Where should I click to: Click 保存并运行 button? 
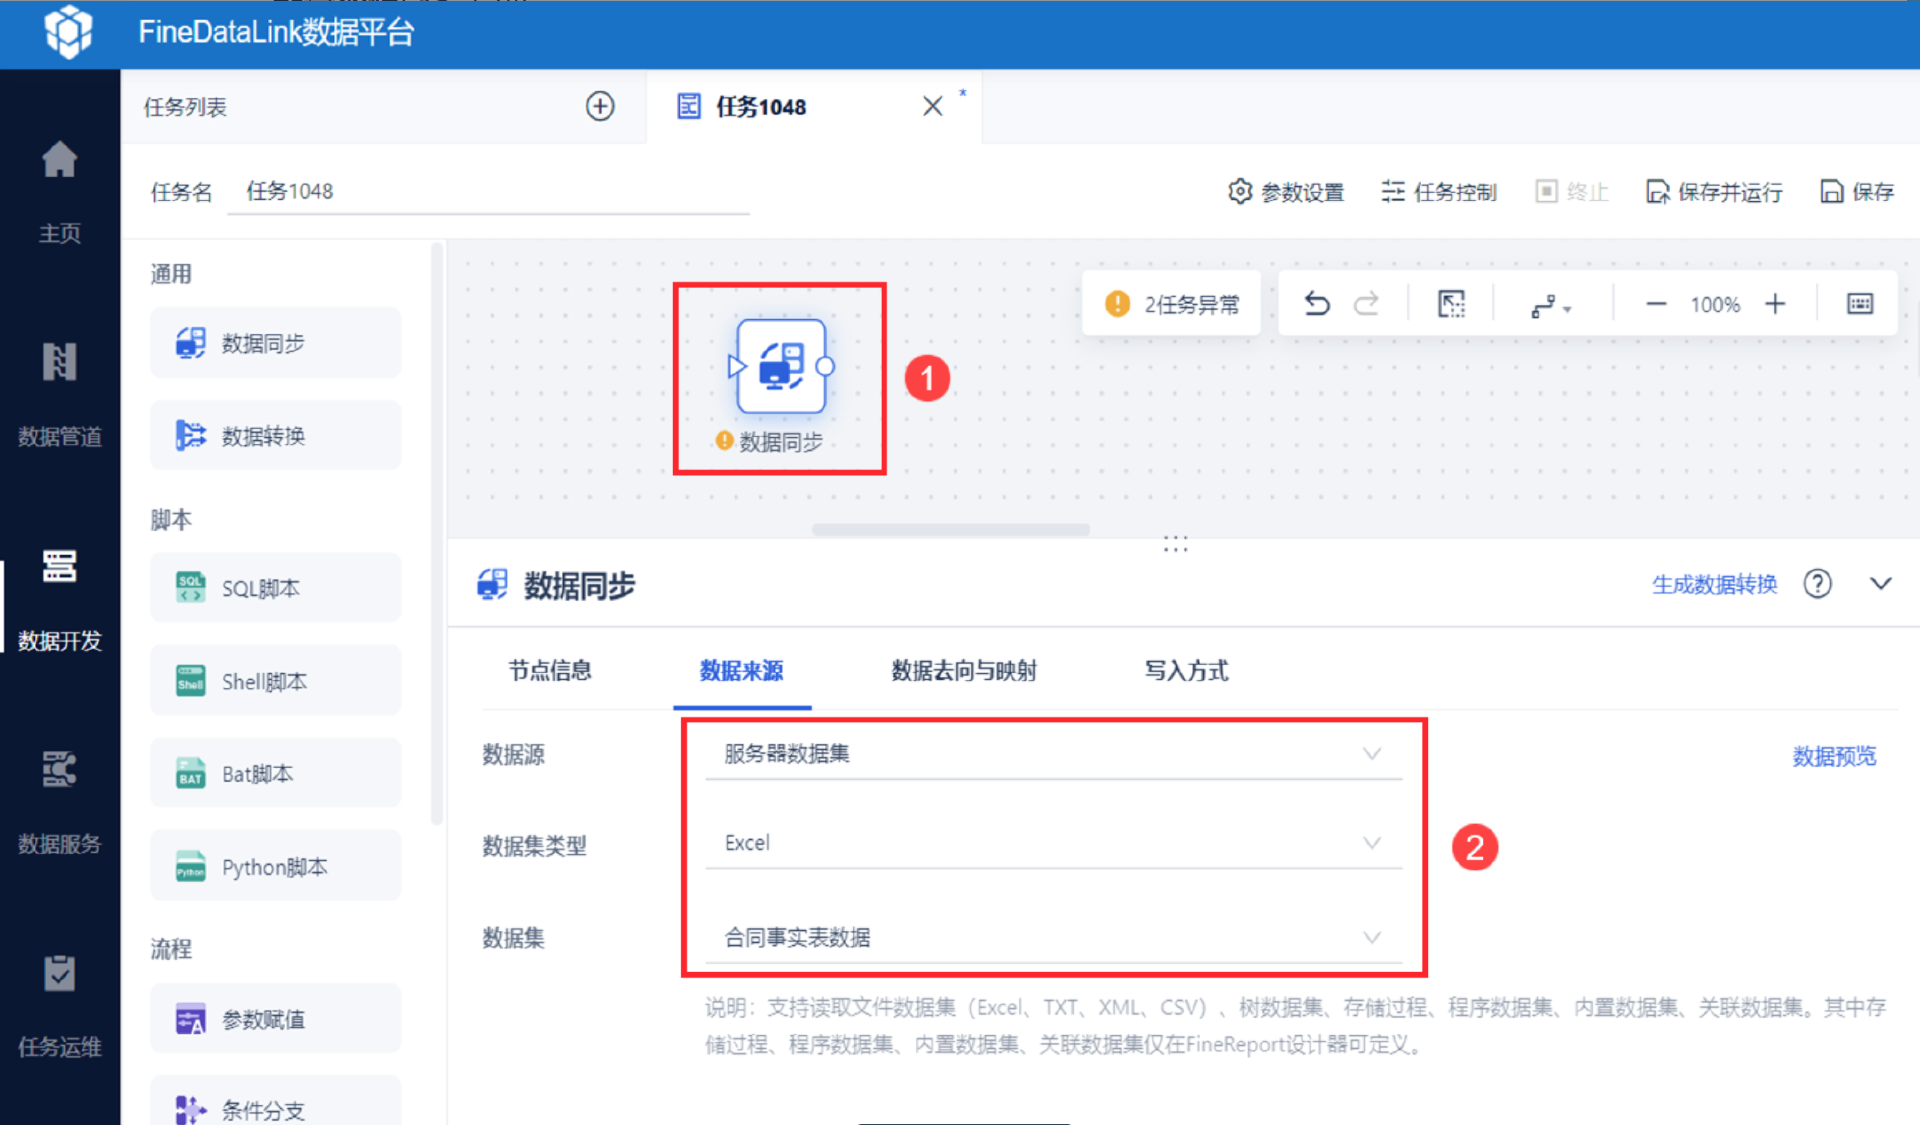1715,192
